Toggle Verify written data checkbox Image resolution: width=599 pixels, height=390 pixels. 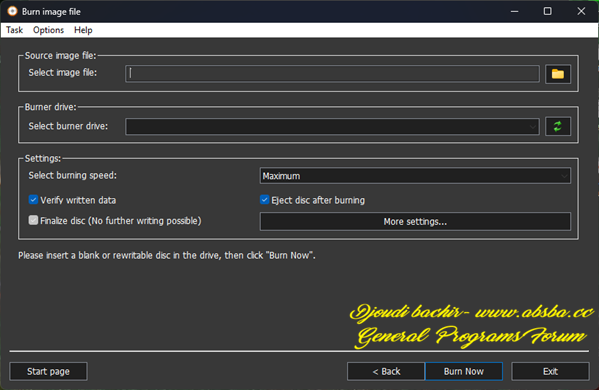point(33,200)
